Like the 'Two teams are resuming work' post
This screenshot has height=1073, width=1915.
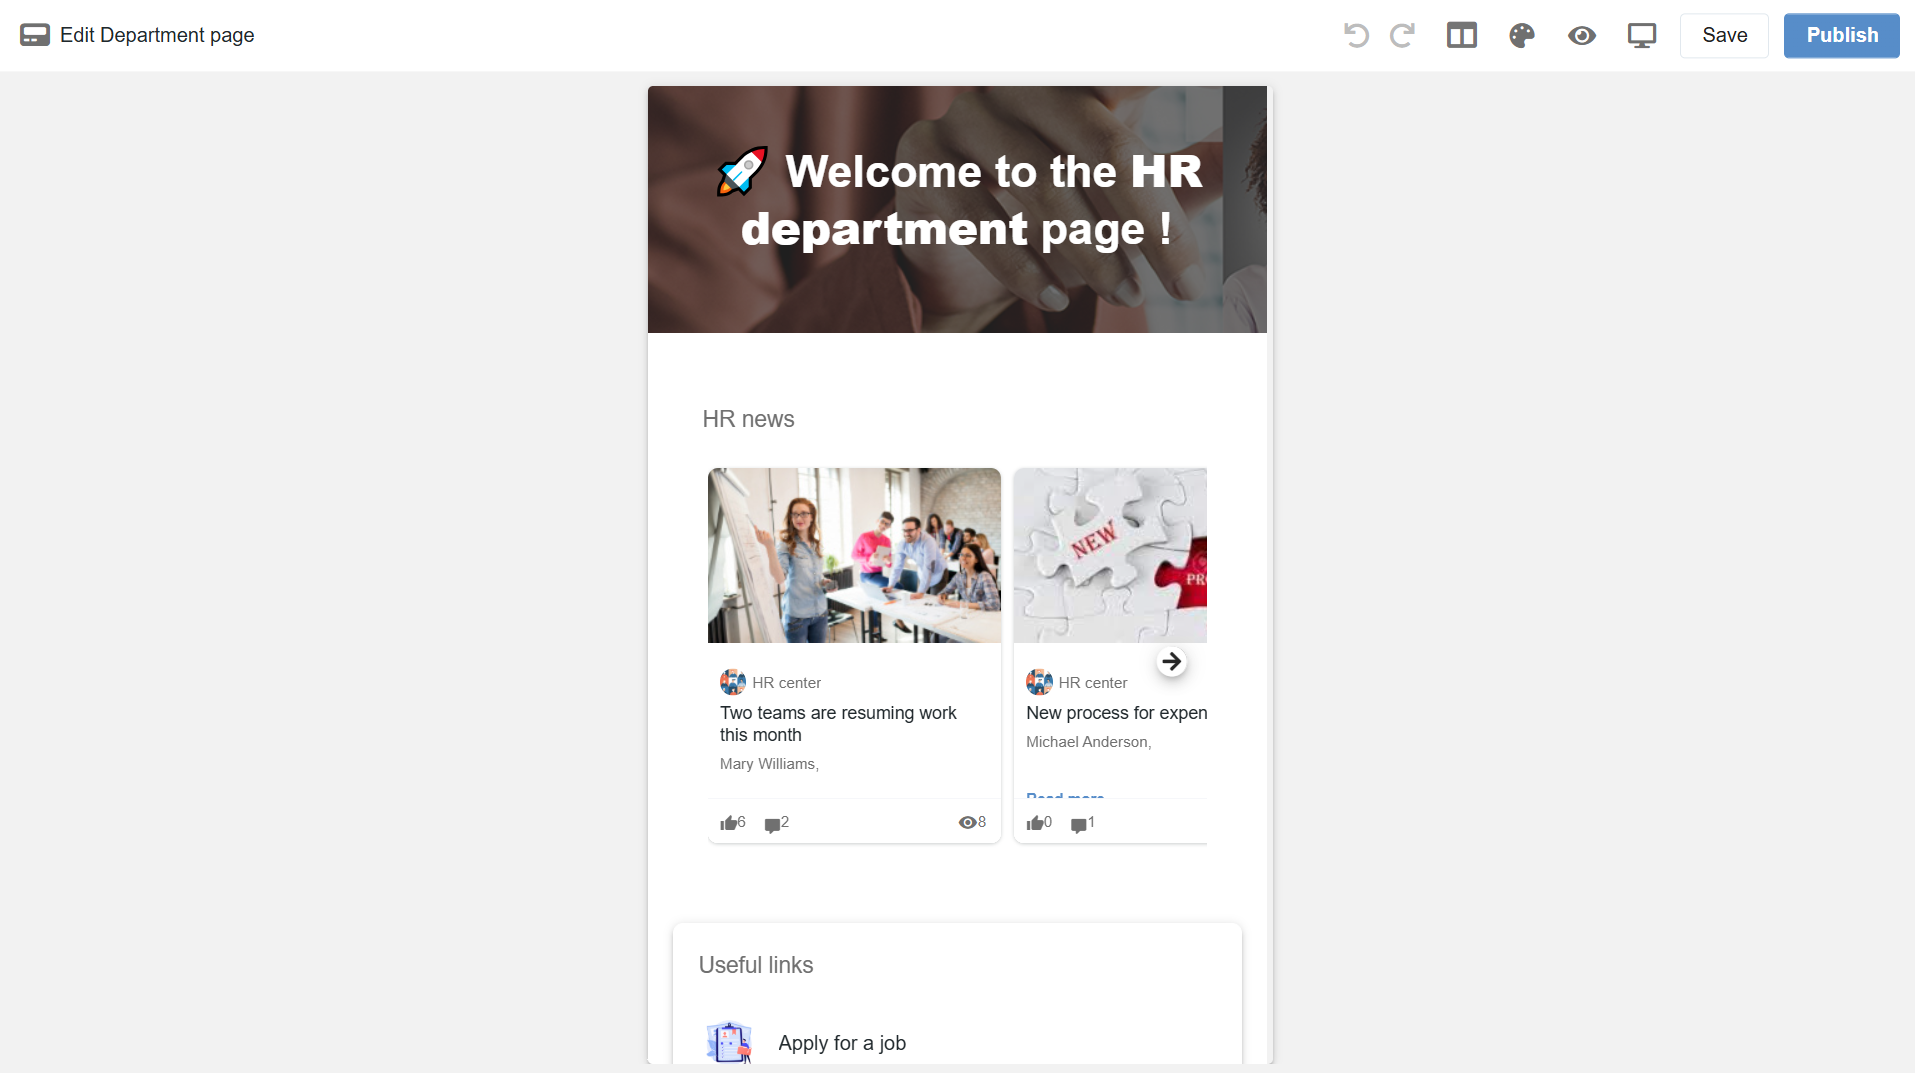pos(729,823)
